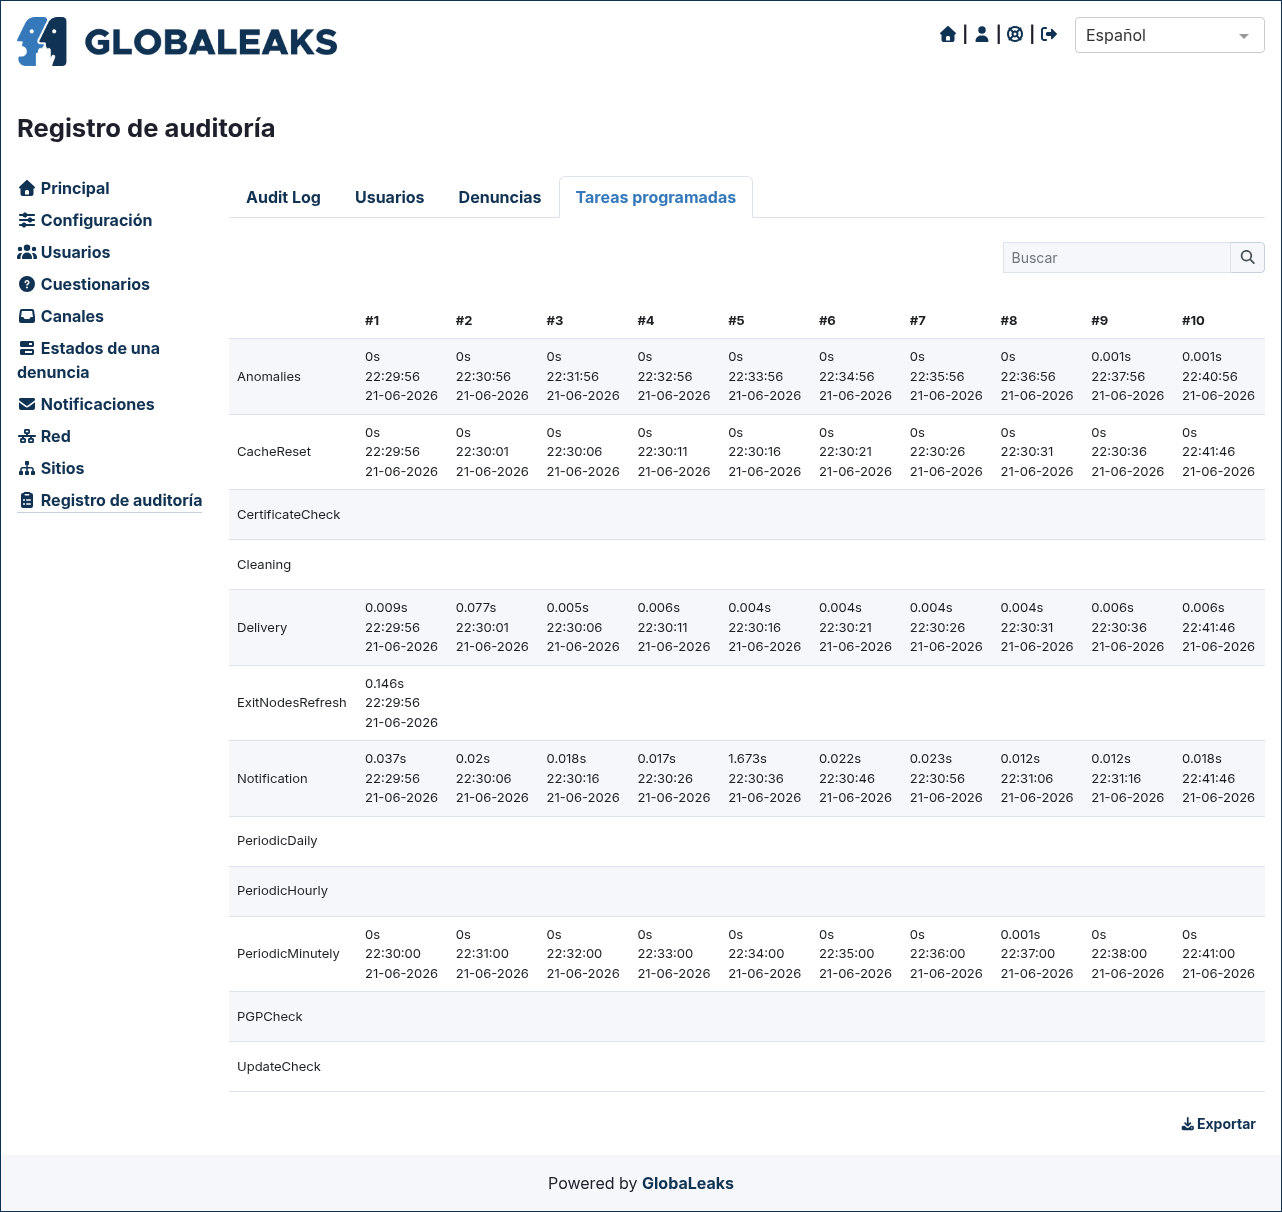Focus the Buscar search field
The image size is (1282, 1212).
1116,257
